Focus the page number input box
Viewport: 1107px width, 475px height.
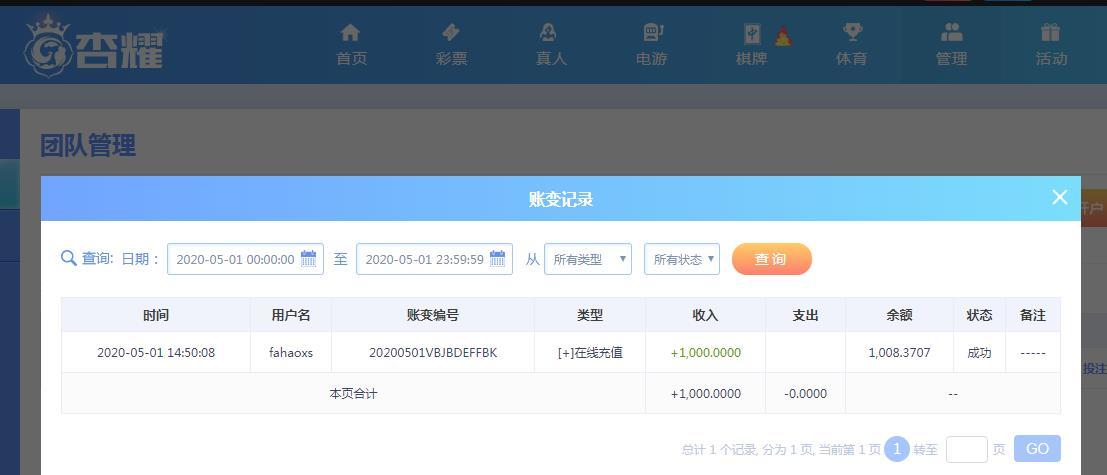(967, 450)
